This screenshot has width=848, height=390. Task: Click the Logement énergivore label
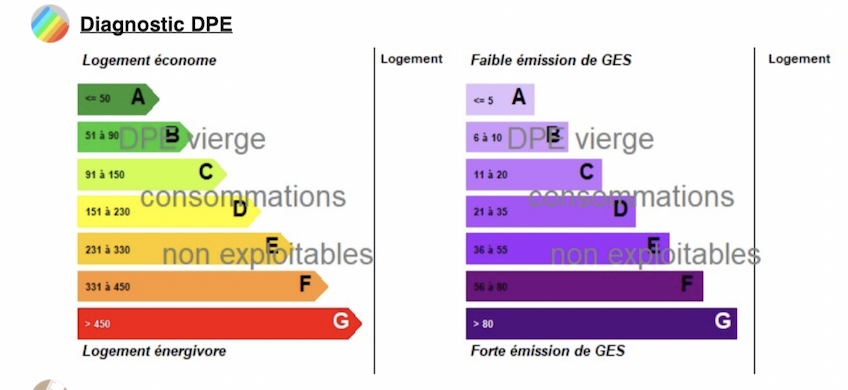pos(154,351)
